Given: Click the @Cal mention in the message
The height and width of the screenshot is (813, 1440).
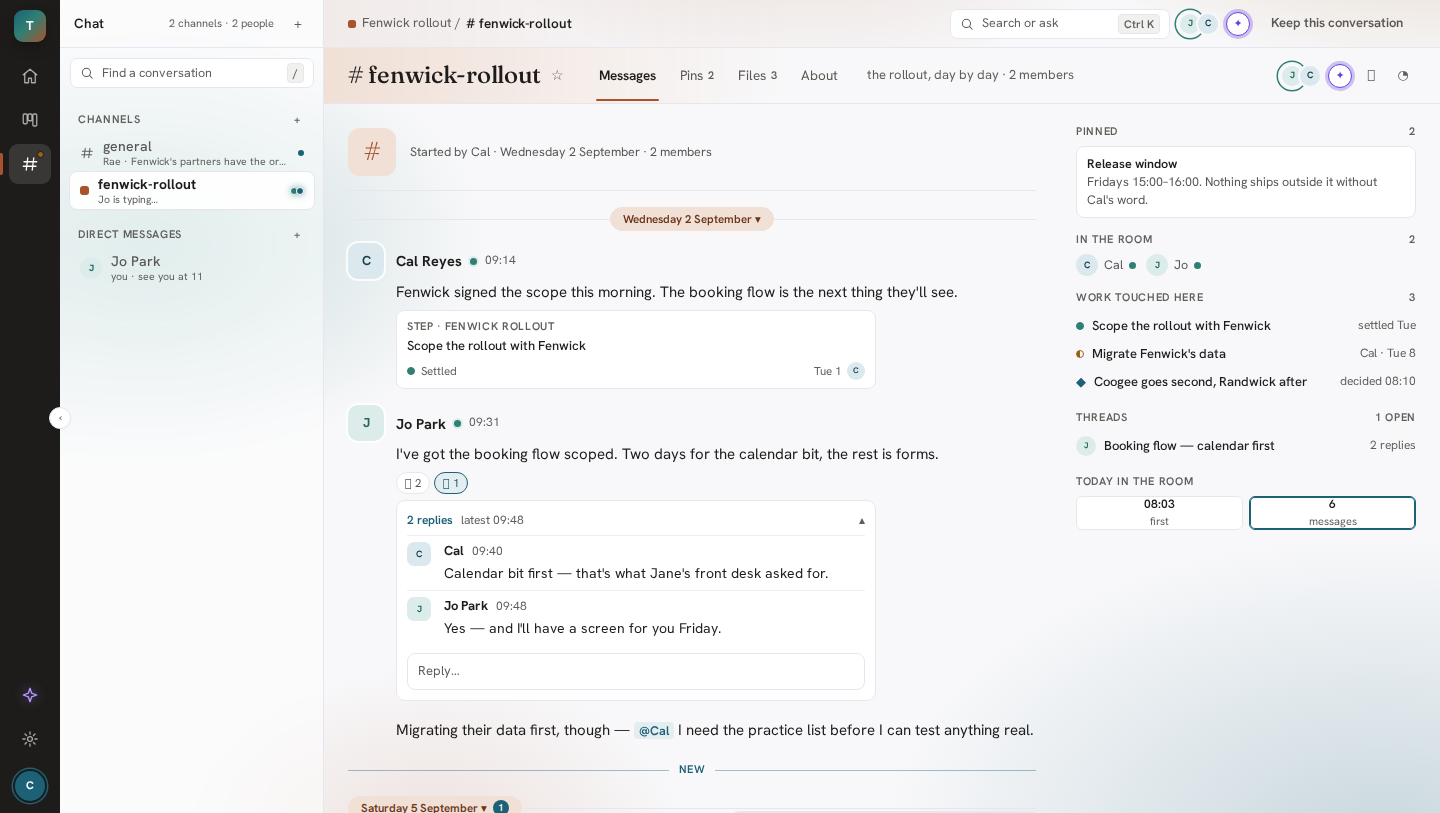Looking at the screenshot, I should pos(654,731).
